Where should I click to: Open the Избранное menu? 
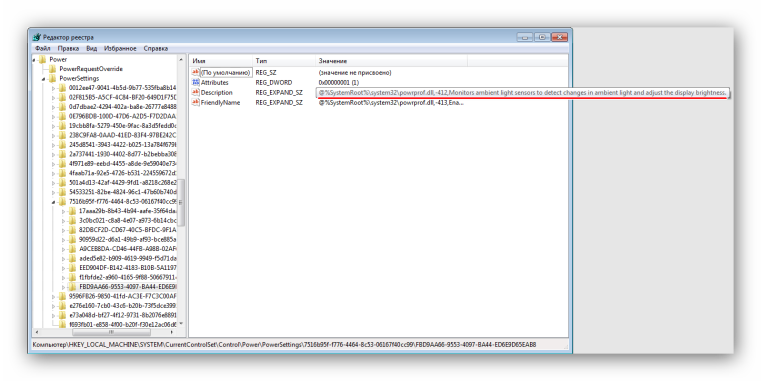click(120, 49)
